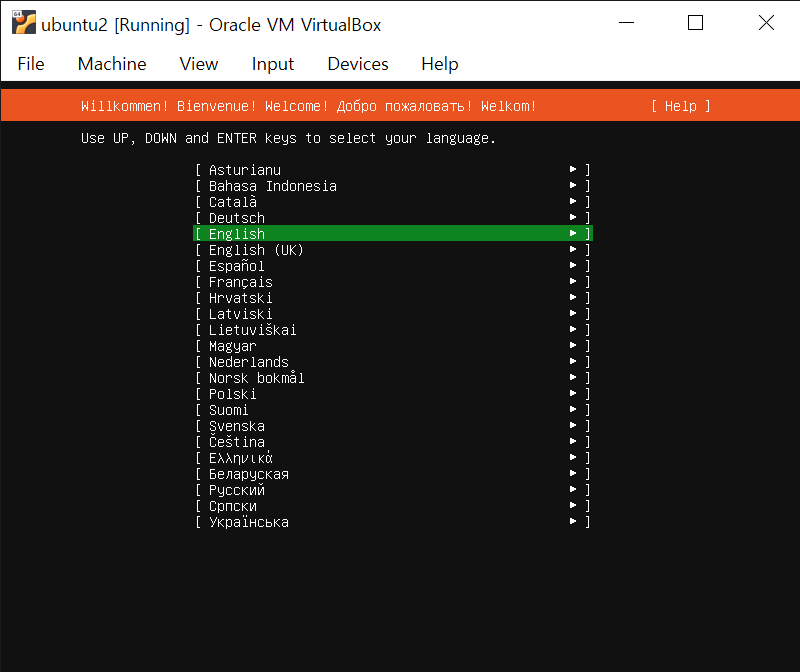800x672 pixels.
Task: Open the File menu
Action: pos(30,63)
